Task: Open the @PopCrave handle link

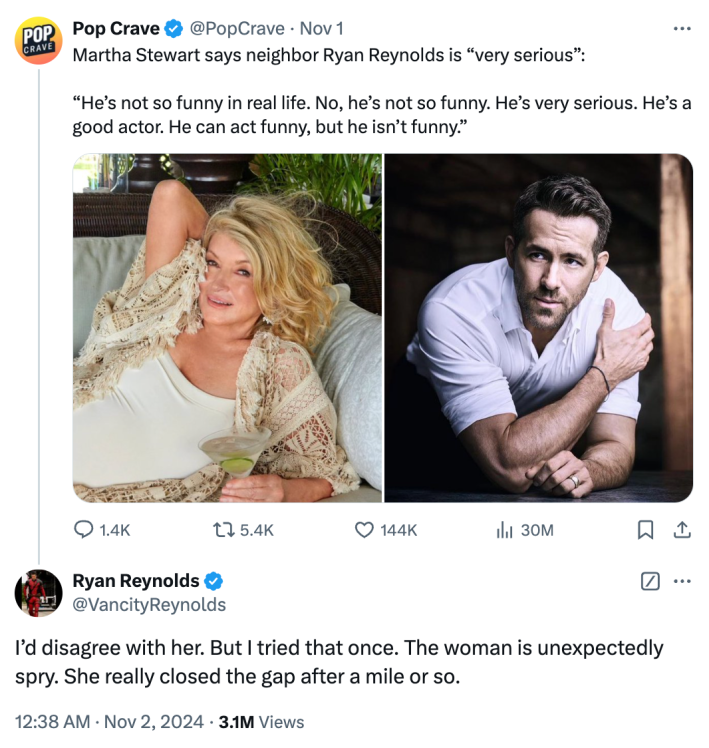Action: 235,28
